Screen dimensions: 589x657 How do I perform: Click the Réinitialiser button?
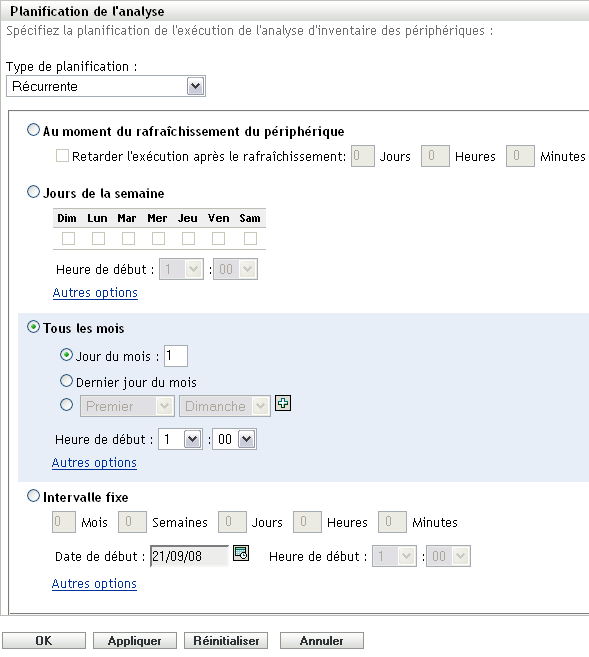click(226, 641)
